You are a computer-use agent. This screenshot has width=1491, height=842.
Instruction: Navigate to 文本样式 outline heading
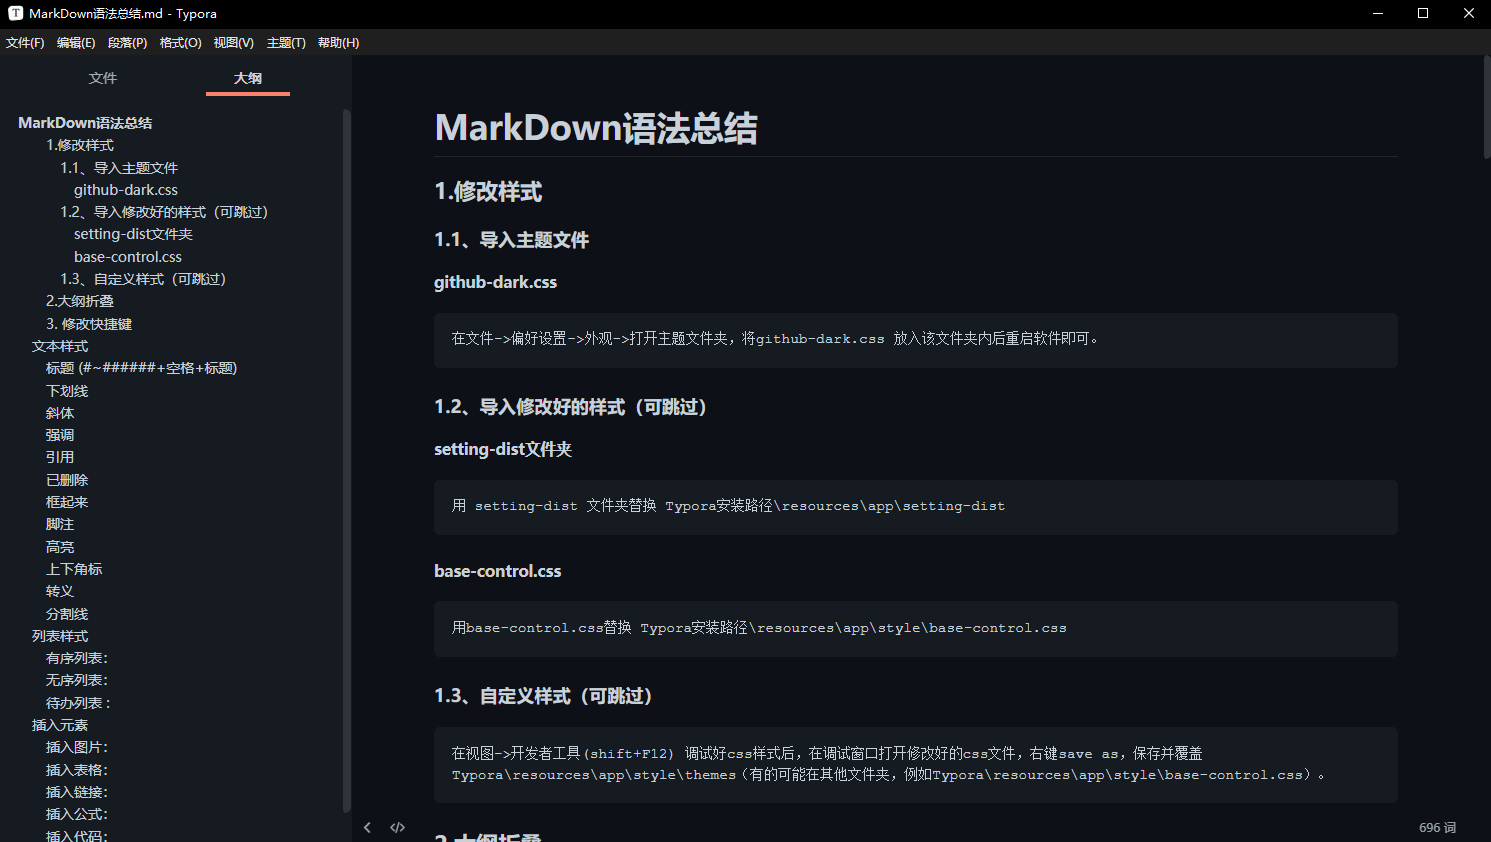click(60, 346)
